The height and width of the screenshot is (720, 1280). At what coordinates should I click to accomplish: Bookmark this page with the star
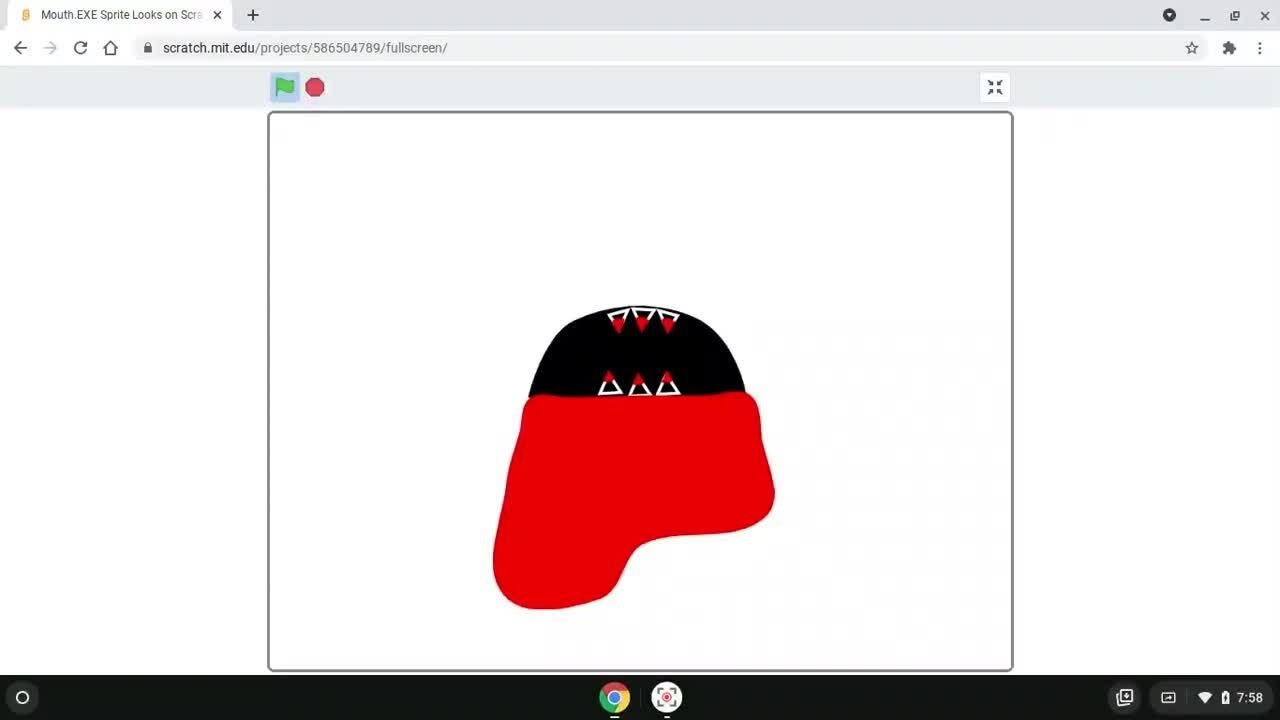click(x=1192, y=48)
